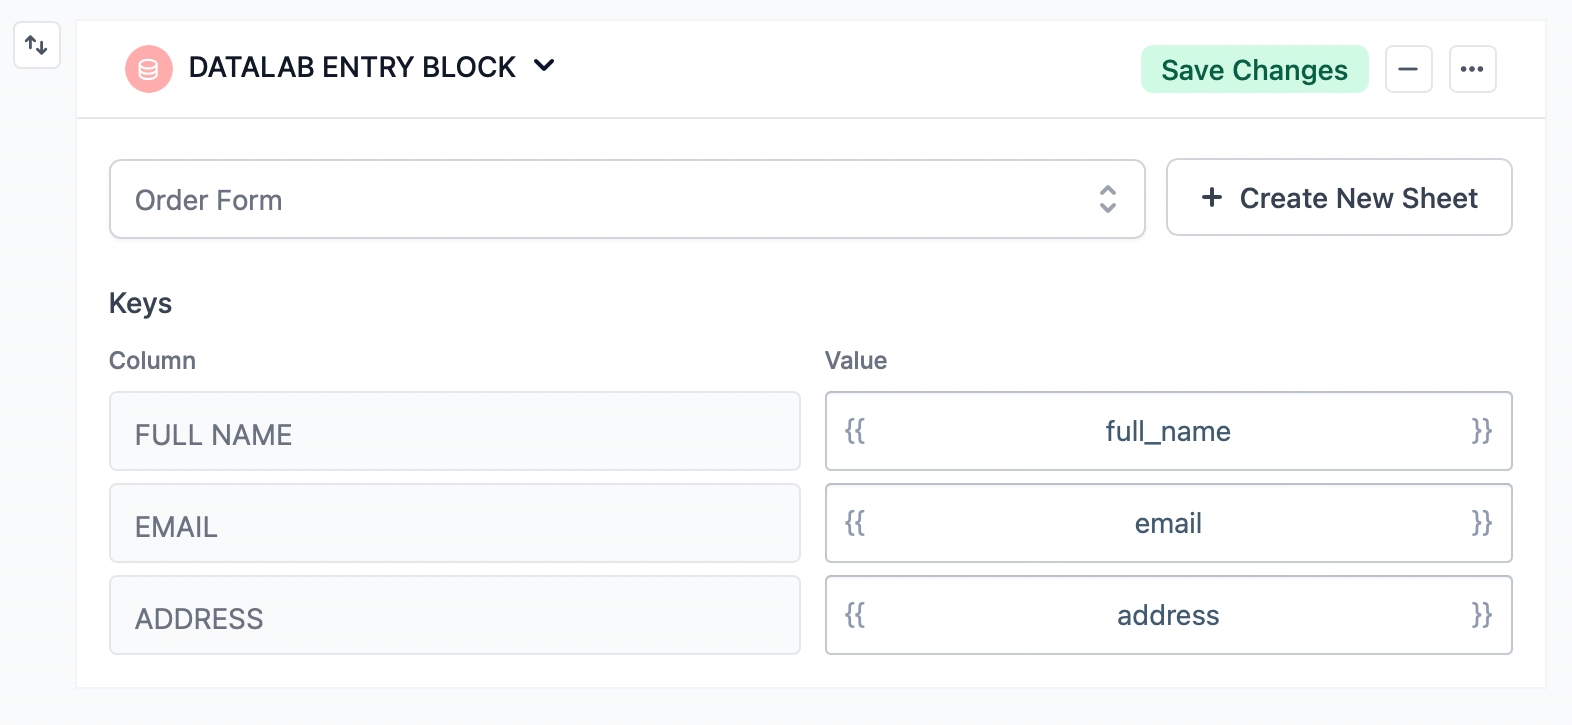Screen dimensions: 1572x725
Task: Click the DATALAB ENTRY BLOCK title
Action: coord(352,67)
